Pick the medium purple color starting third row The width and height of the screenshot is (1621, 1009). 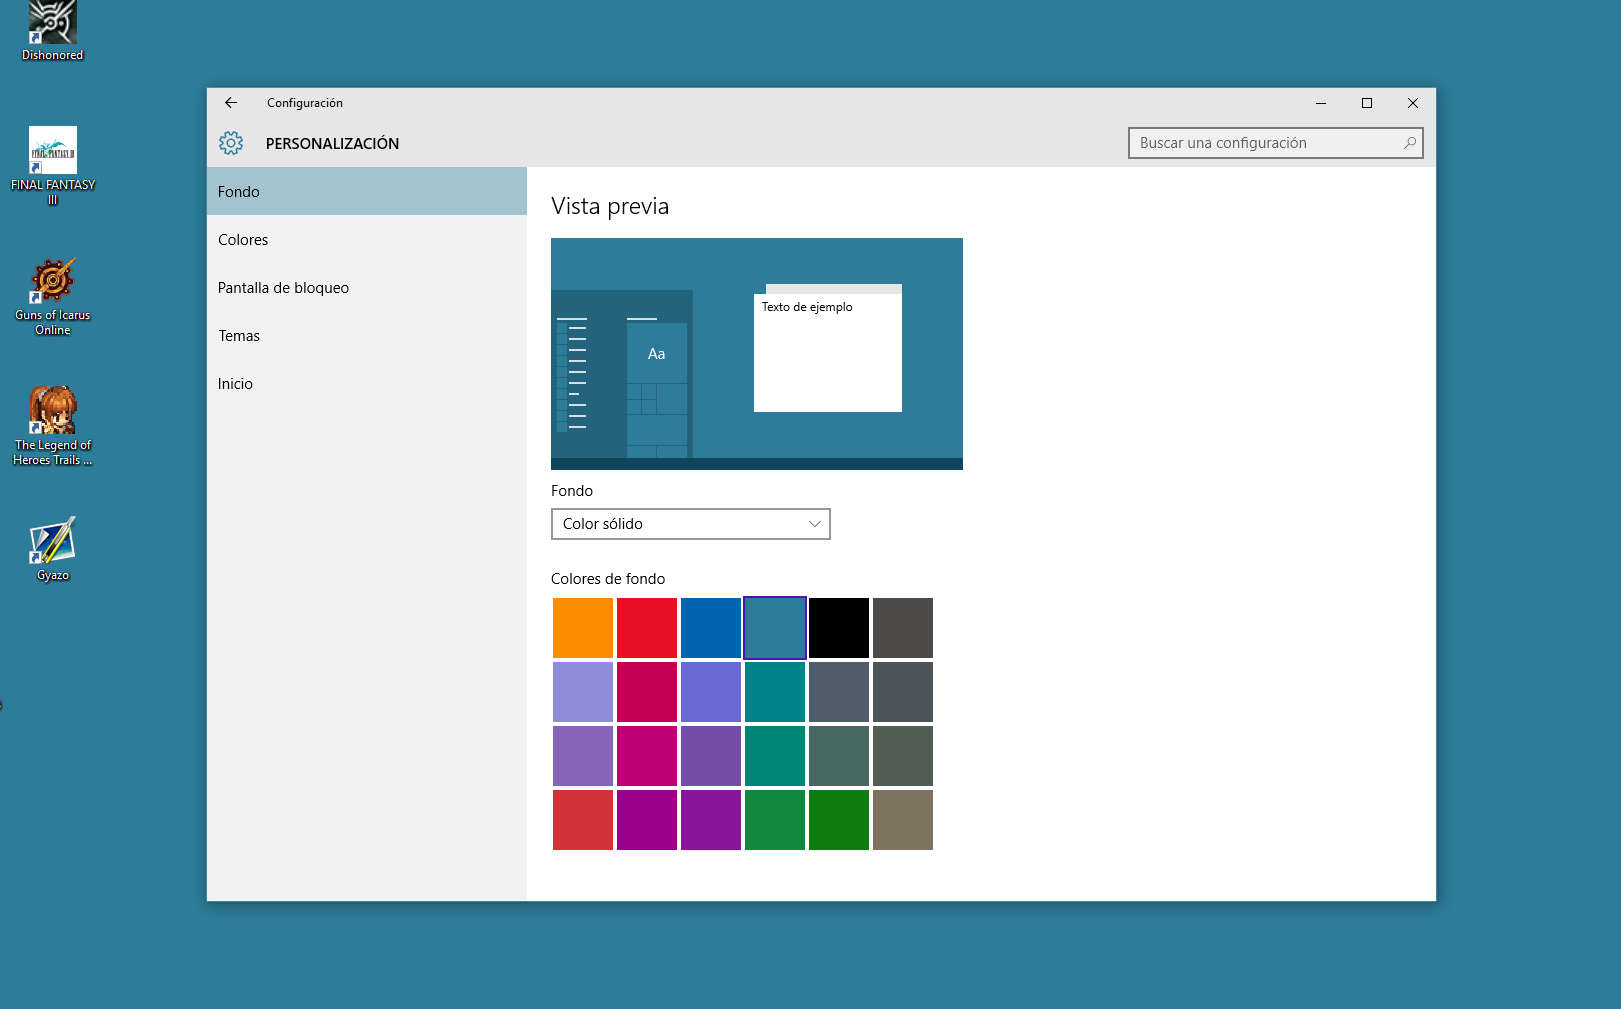point(583,756)
